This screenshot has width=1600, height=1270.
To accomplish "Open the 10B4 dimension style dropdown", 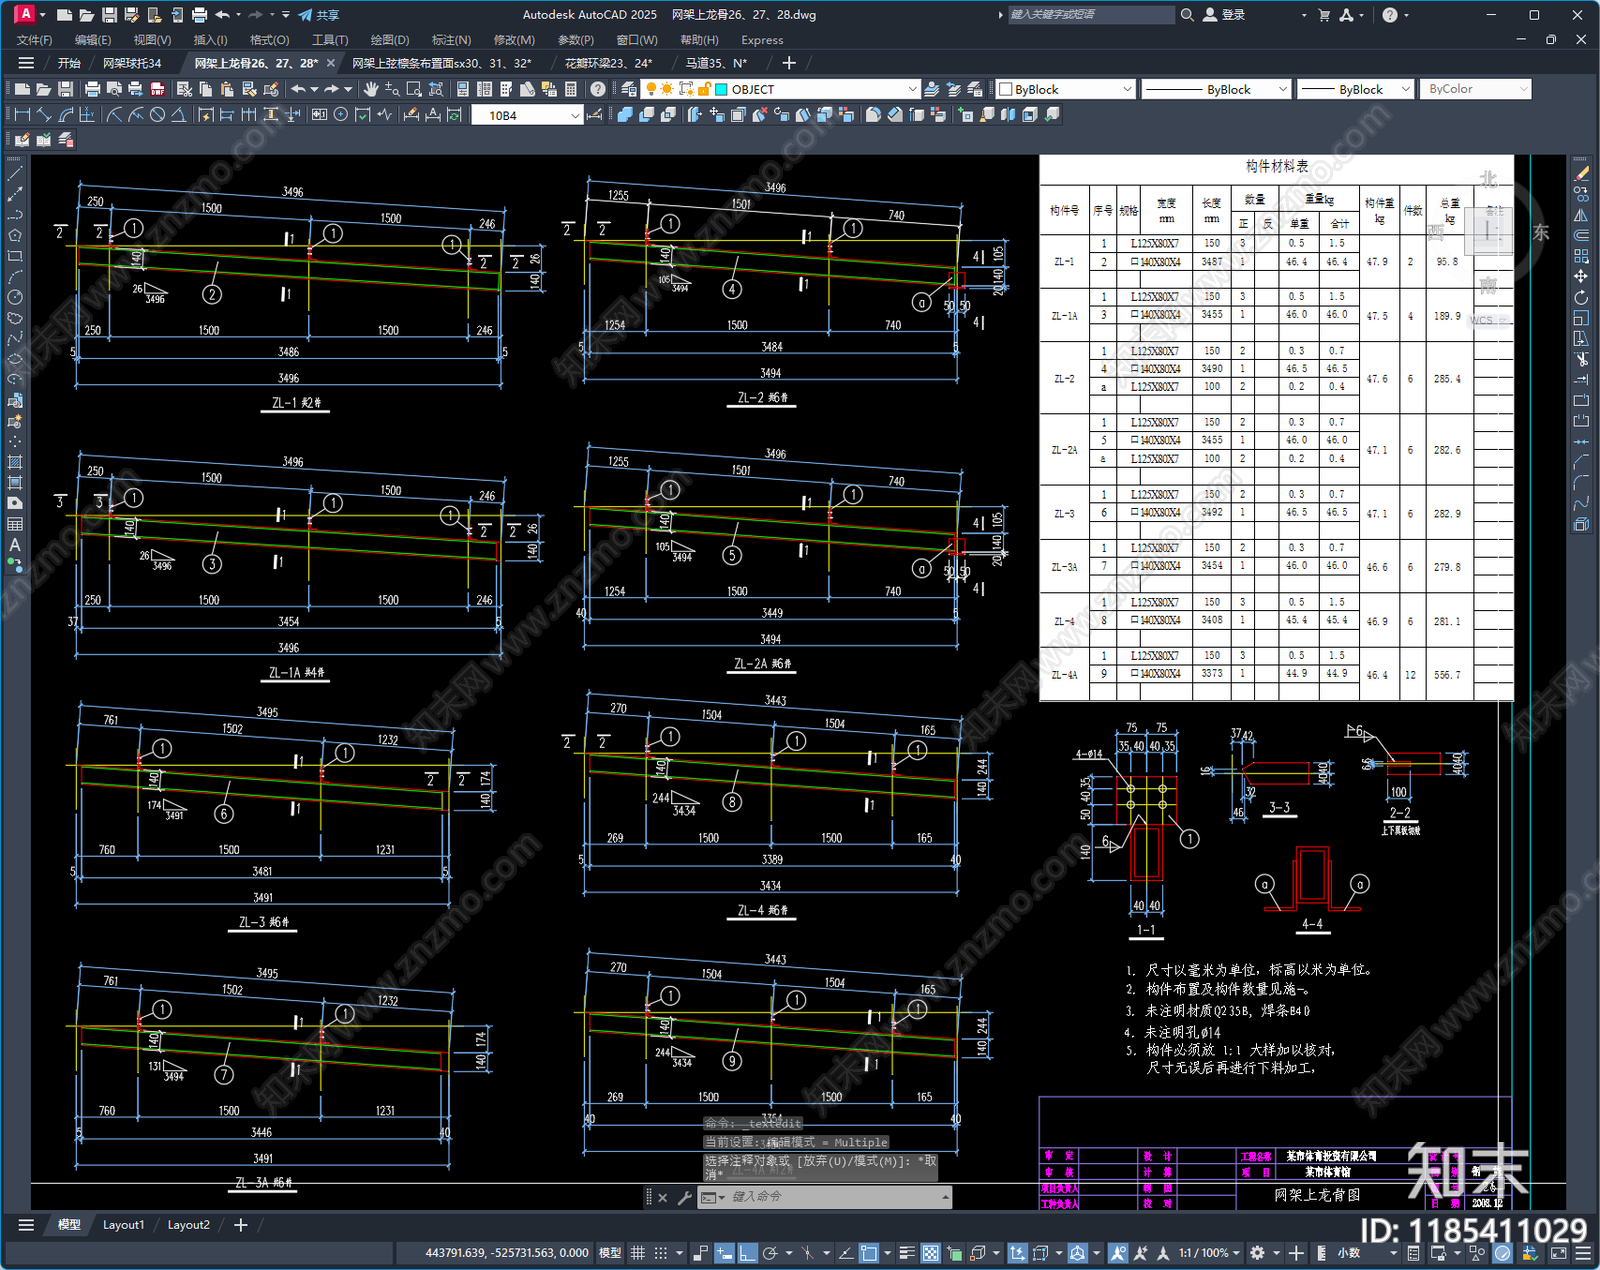I will click(x=575, y=115).
